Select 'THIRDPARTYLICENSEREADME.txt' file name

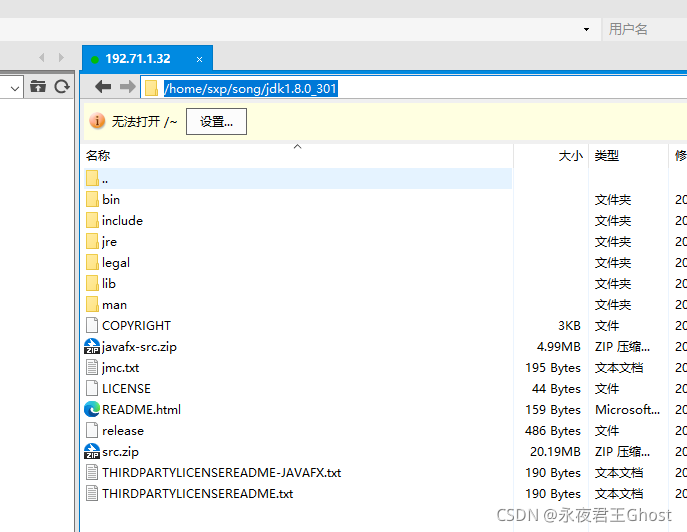coord(198,494)
